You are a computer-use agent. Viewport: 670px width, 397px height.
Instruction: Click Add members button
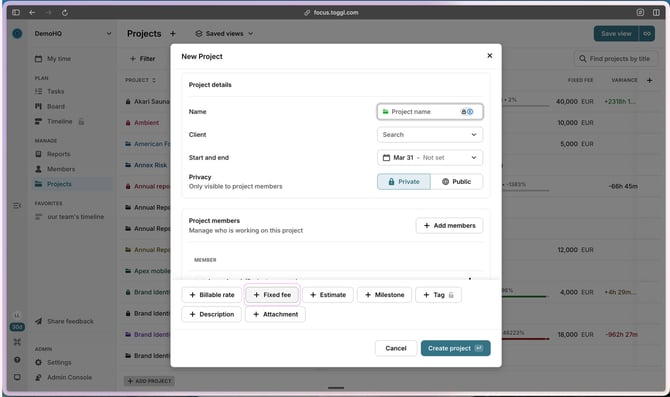click(x=450, y=226)
